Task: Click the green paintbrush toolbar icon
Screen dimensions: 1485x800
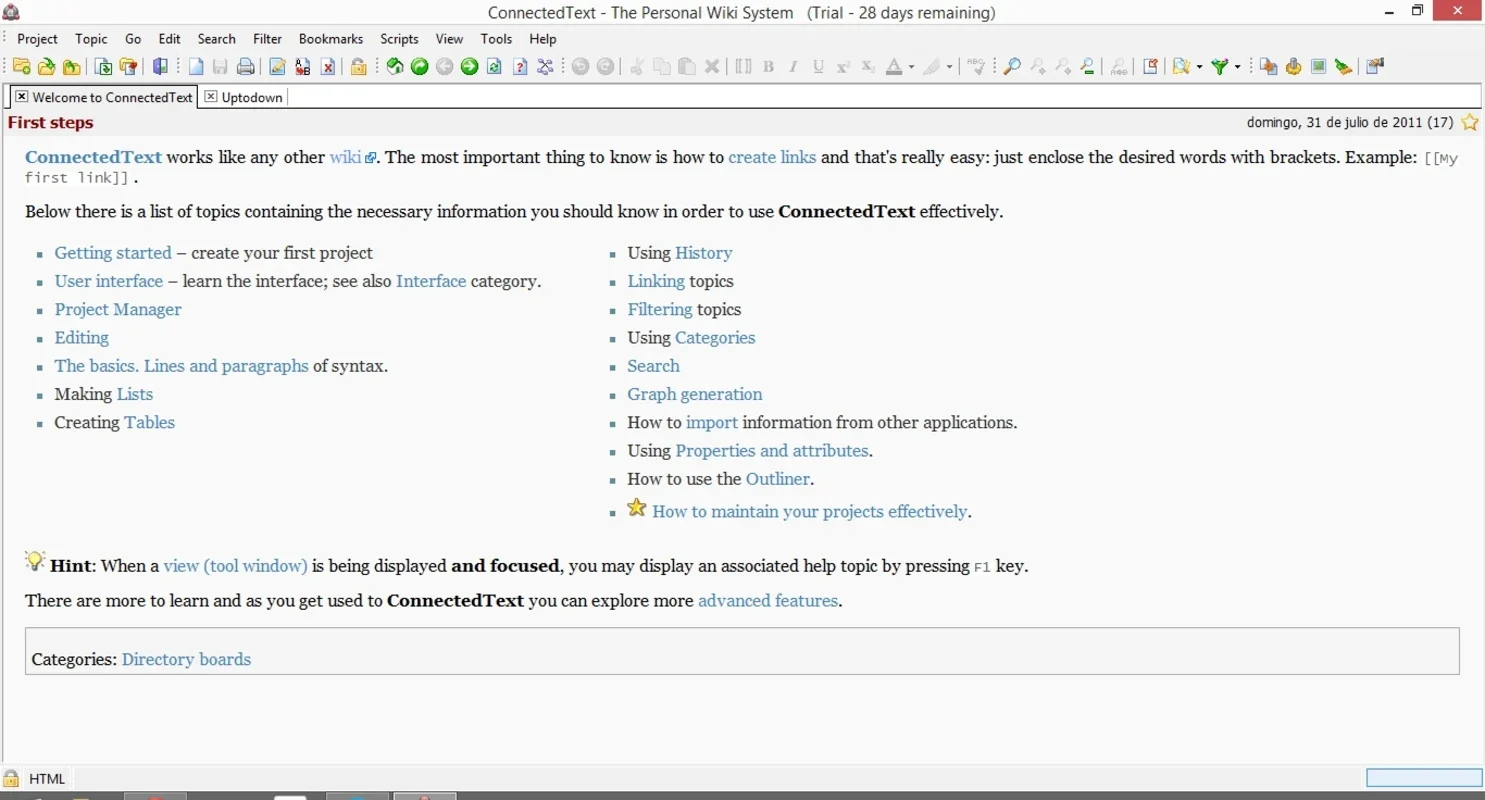Action: 1343,67
